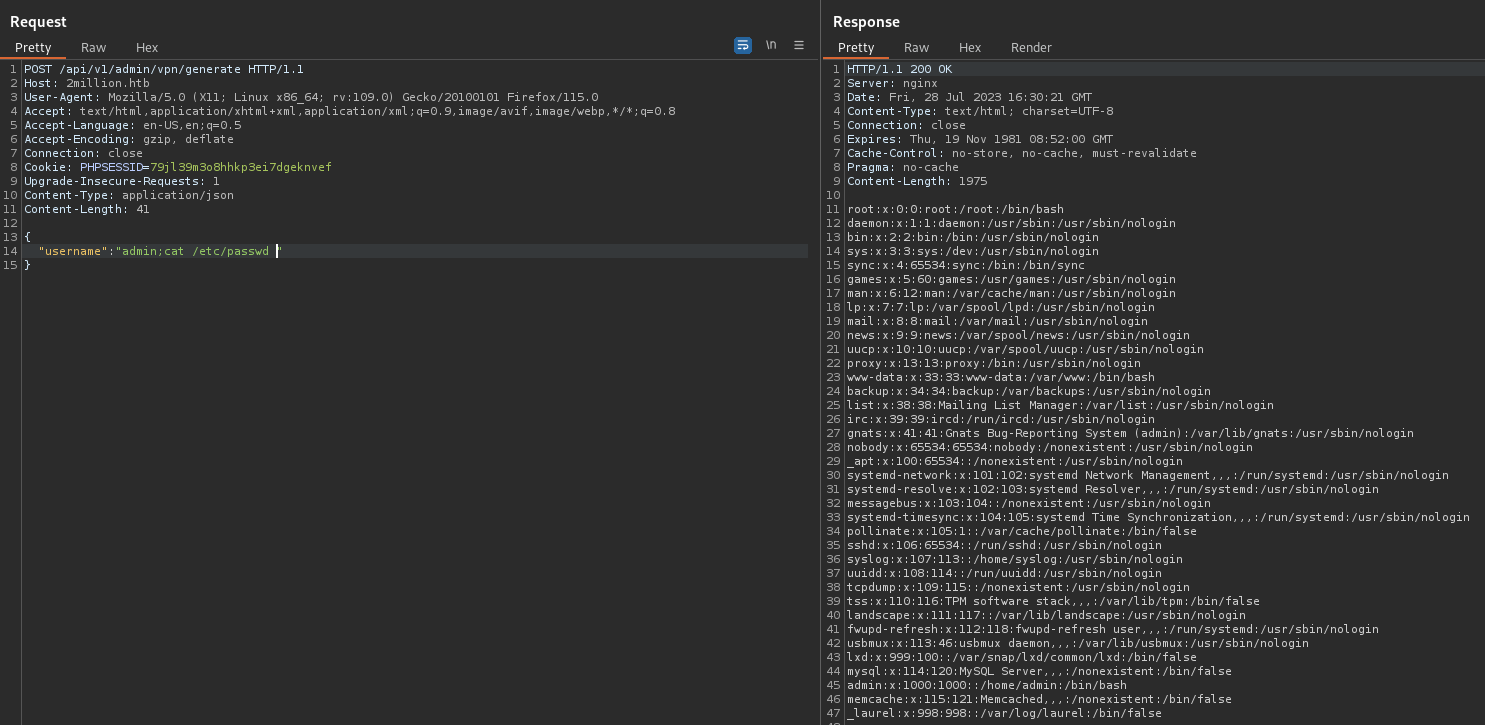Click the admin:x:1000:1000 passwd entry
Screen dimensions: 1485x725
[x=987, y=685]
